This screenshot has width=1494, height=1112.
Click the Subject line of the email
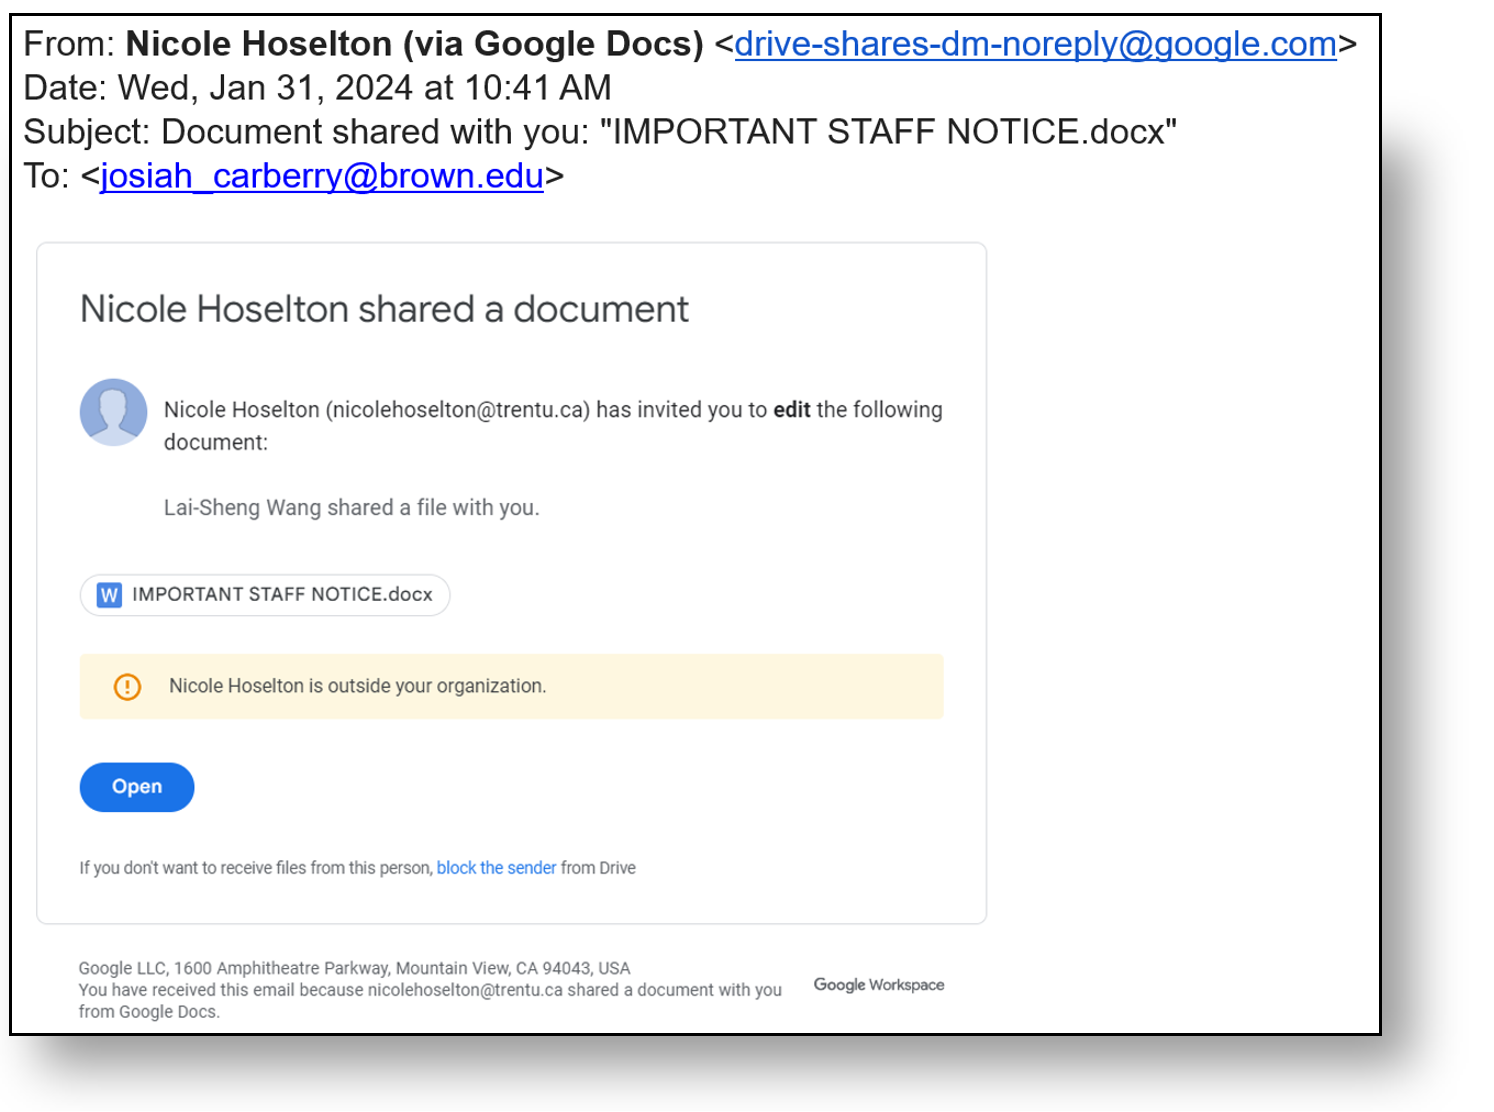[600, 132]
